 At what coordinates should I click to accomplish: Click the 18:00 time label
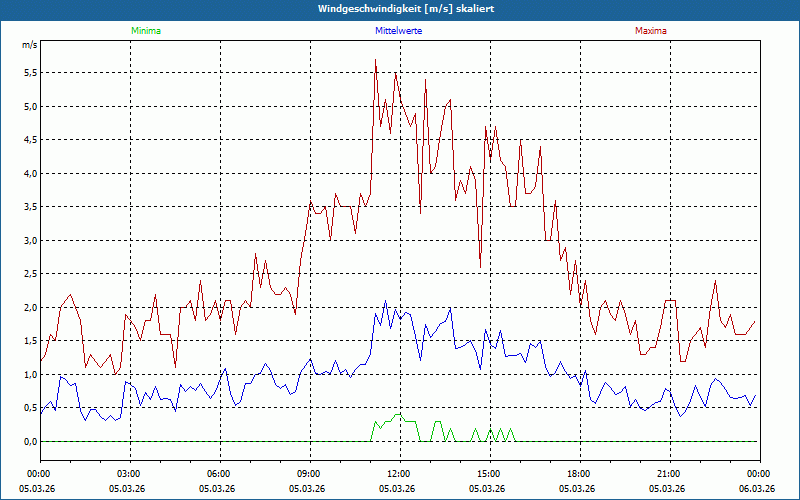click(x=580, y=474)
